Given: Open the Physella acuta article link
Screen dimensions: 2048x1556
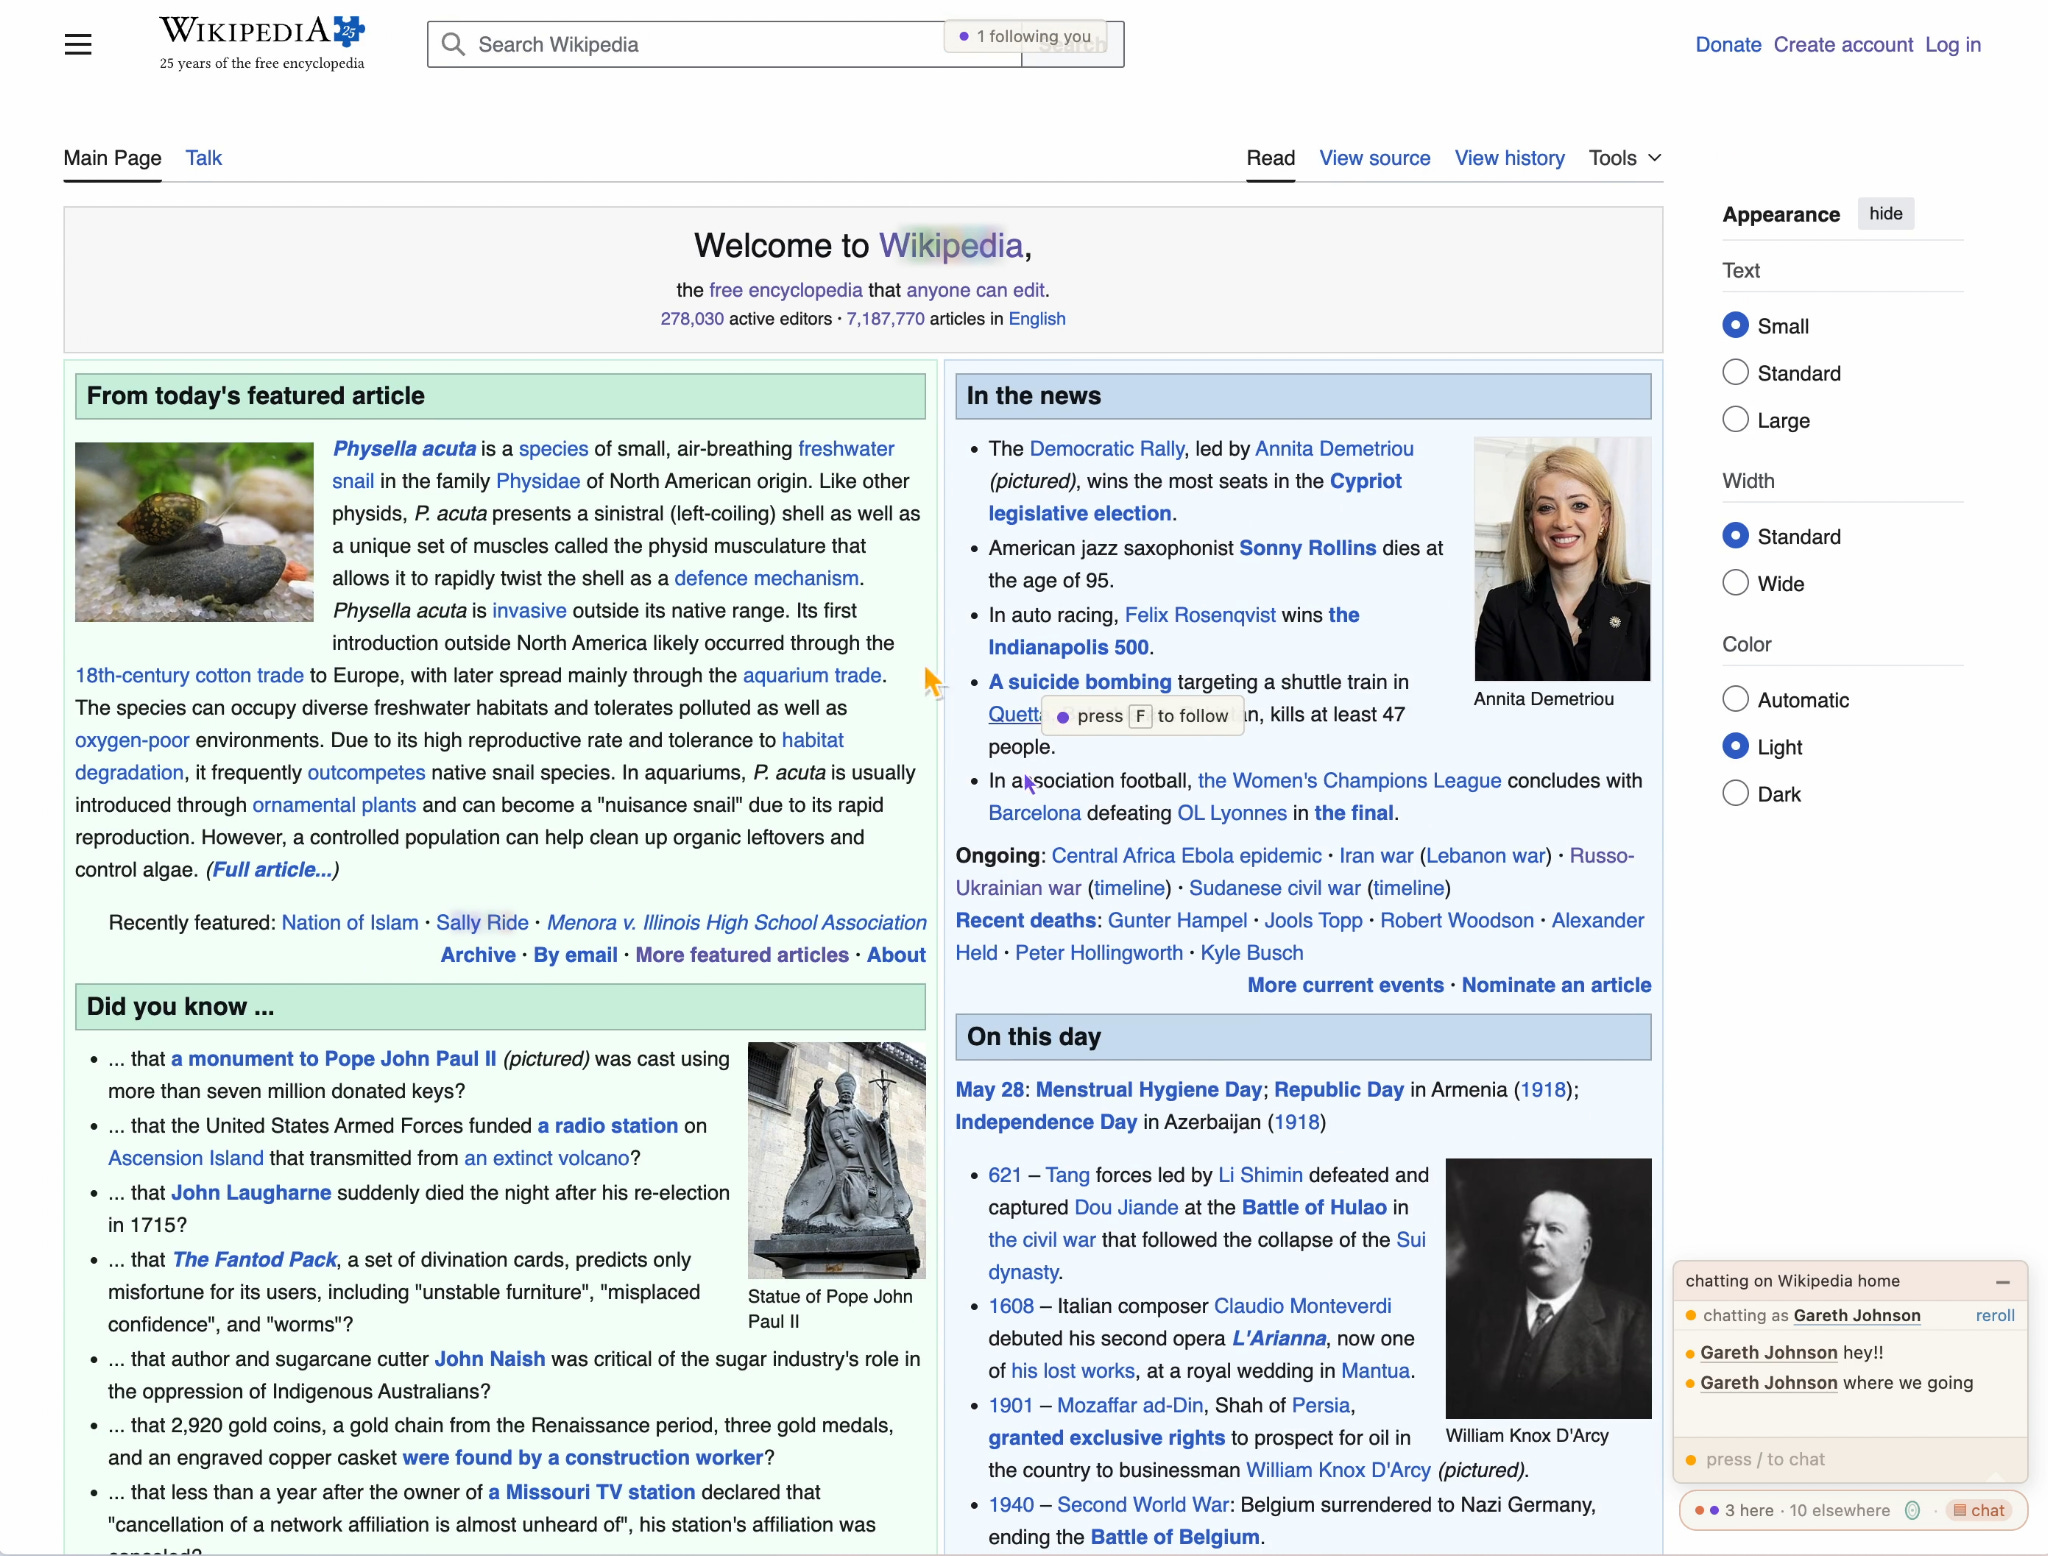Looking at the screenshot, I should pos(404,448).
